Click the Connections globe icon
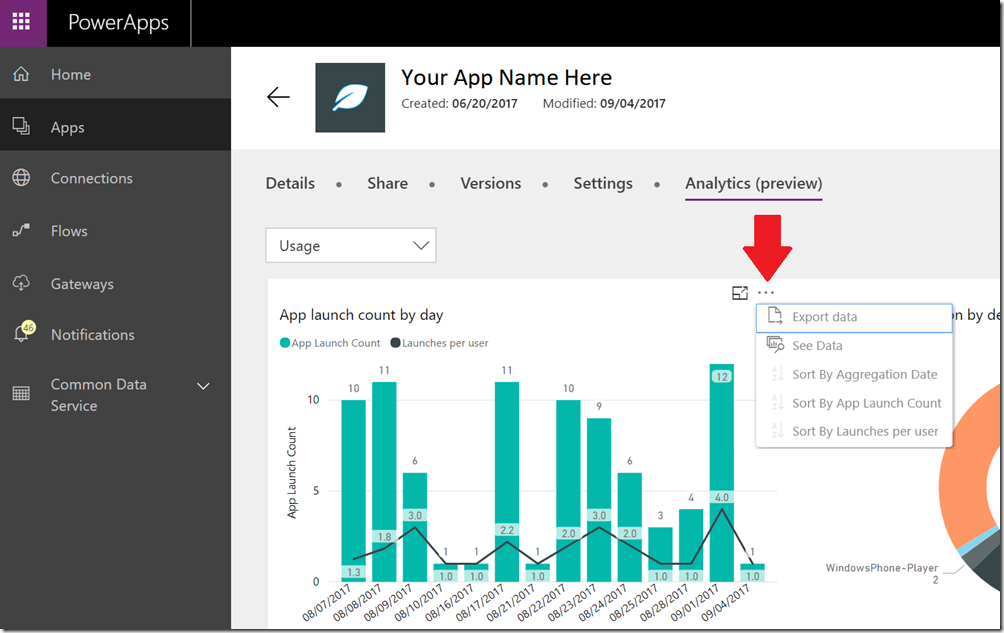This screenshot has height=633, width=1004. (x=21, y=178)
